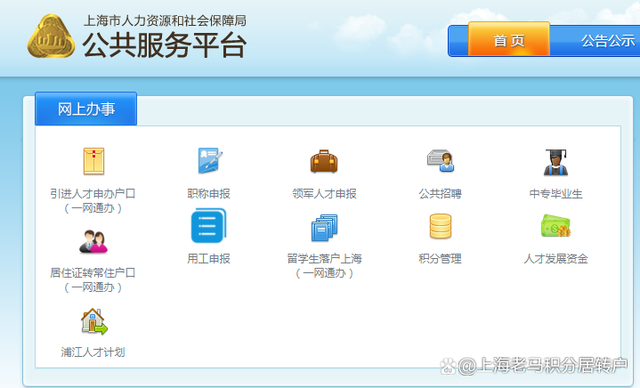This screenshot has height=388, width=640.
Task: Open the 浦江人才计划 text link
Action: (x=93, y=352)
